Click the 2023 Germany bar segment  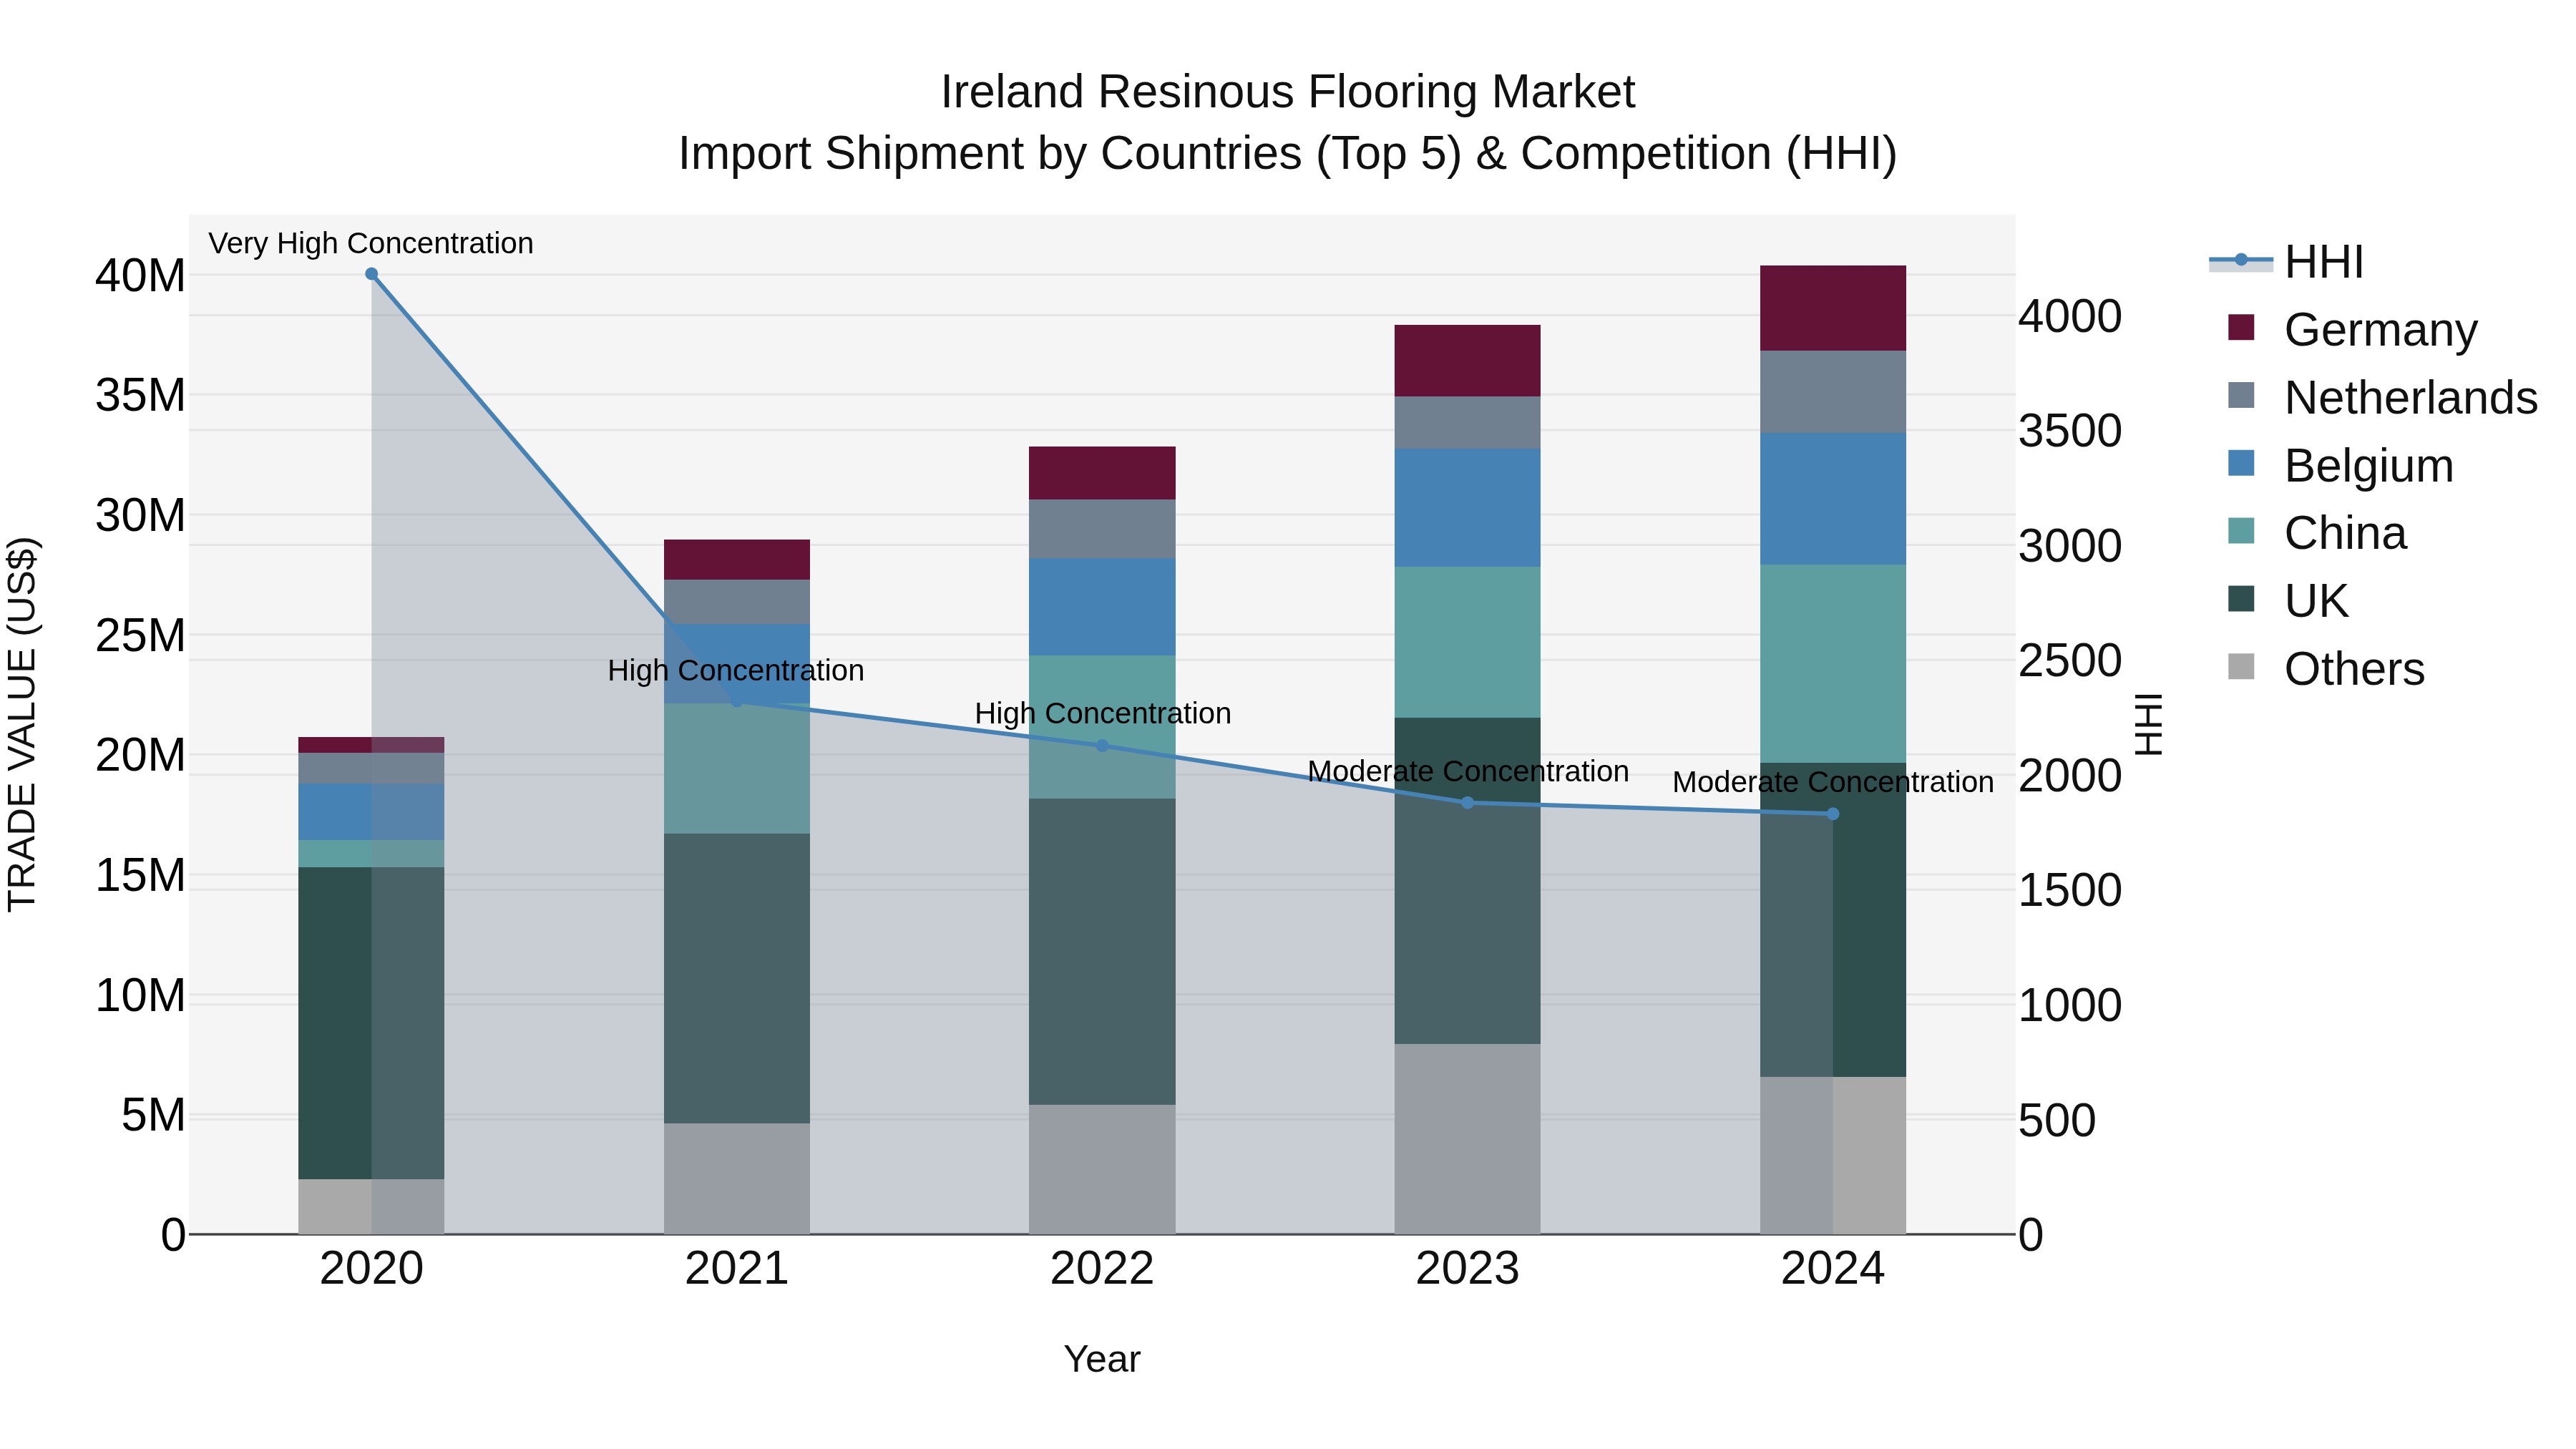click(1468, 361)
